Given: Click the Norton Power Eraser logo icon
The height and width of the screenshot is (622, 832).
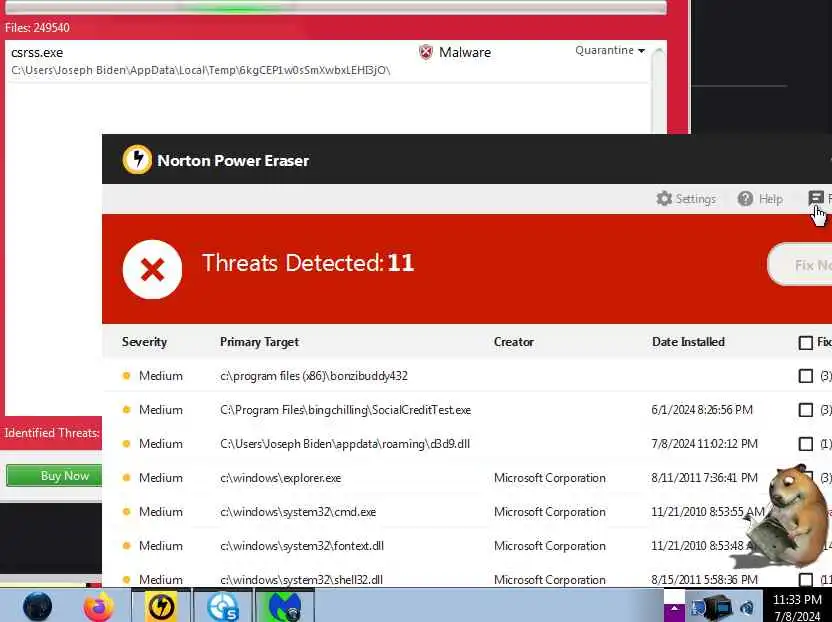Looking at the screenshot, I should (137, 159).
